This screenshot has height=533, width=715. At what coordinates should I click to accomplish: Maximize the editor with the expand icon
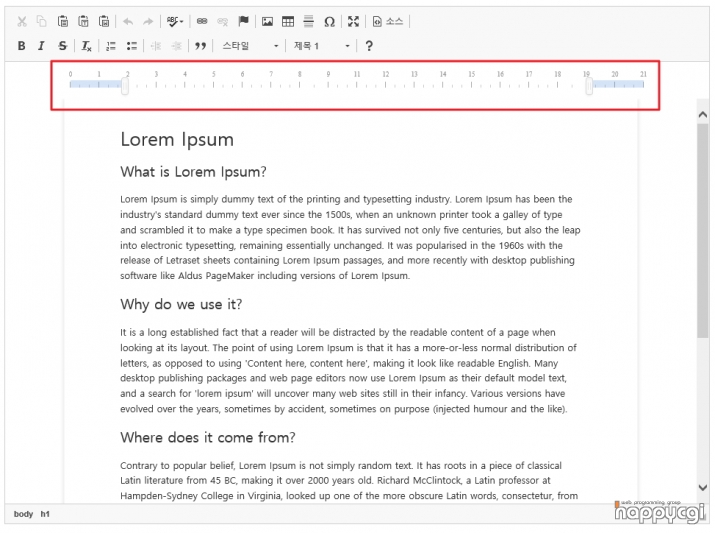pyautogui.click(x=353, y=21)
